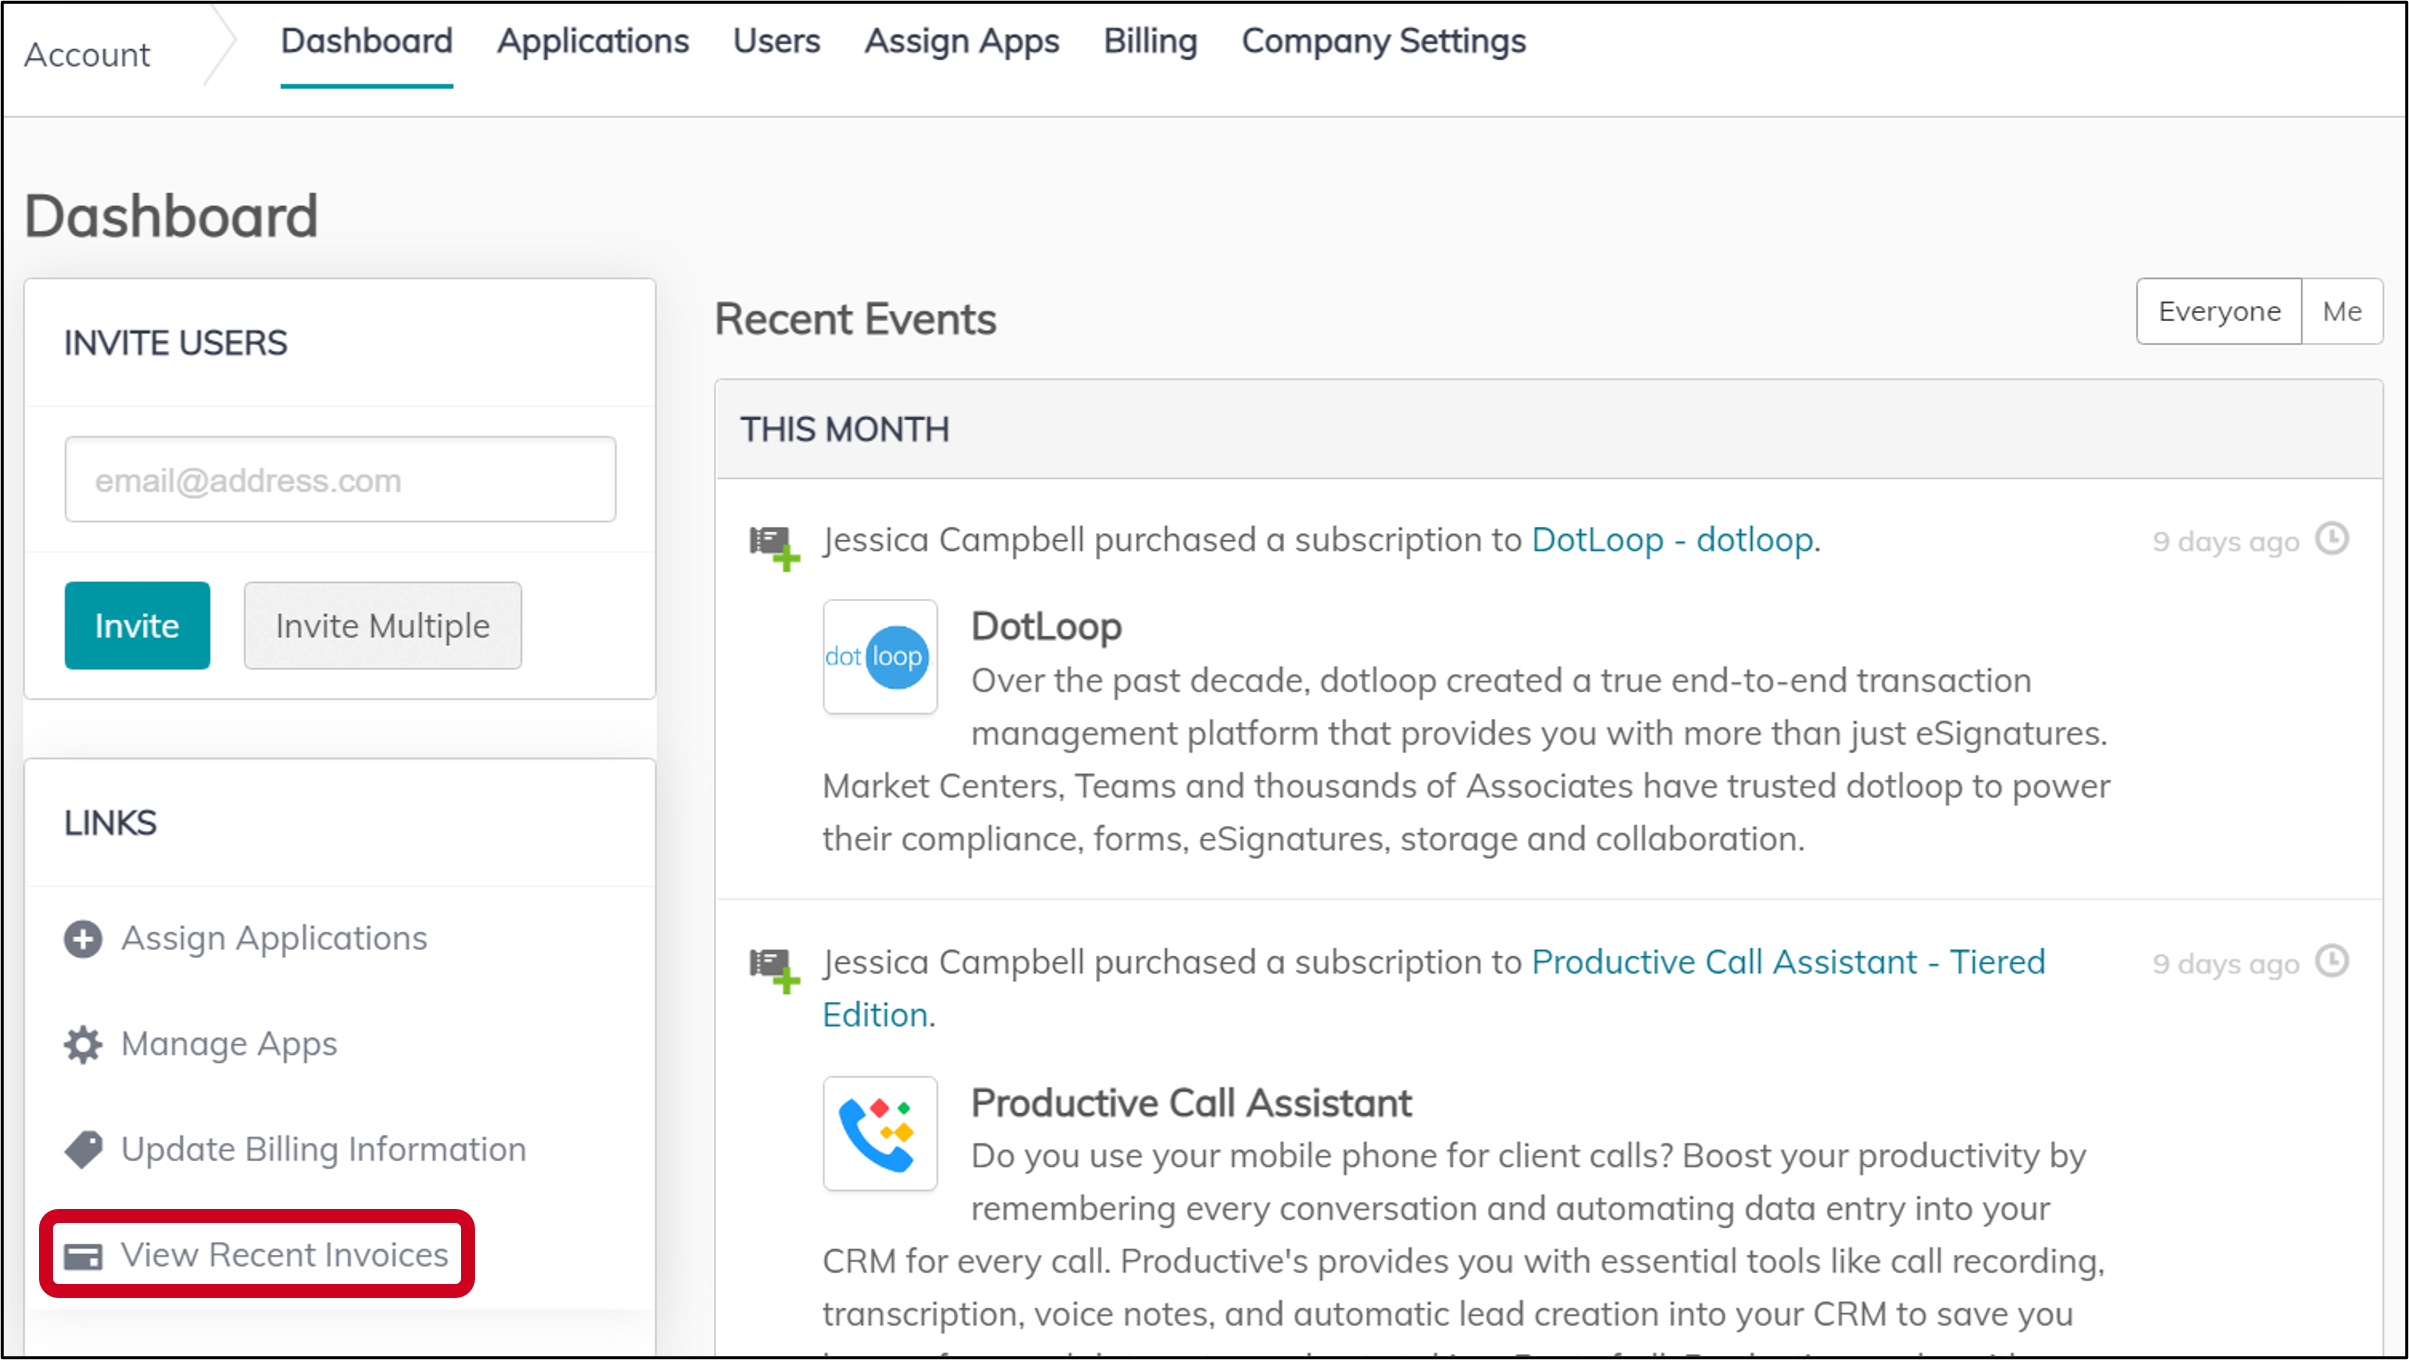Screen dimensions: 2409x1360
Task: Select the Billing tab
Action: (x=1150, y=42)
